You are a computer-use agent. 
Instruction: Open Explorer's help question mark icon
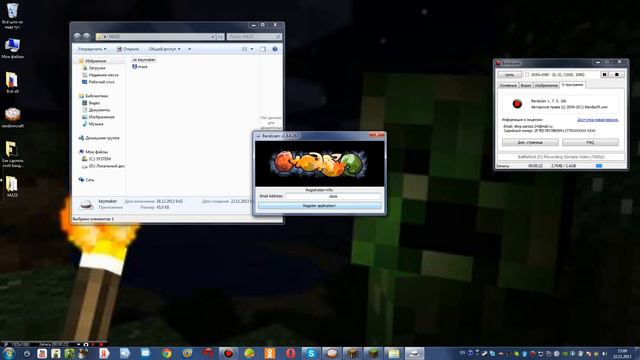pyautogui.click(x=275, y=49)
